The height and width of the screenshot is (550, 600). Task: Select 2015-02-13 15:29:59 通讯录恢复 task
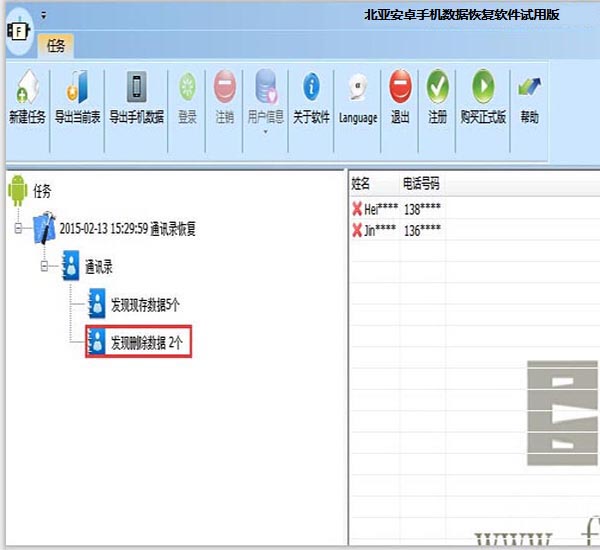click(x=127, y=229)
